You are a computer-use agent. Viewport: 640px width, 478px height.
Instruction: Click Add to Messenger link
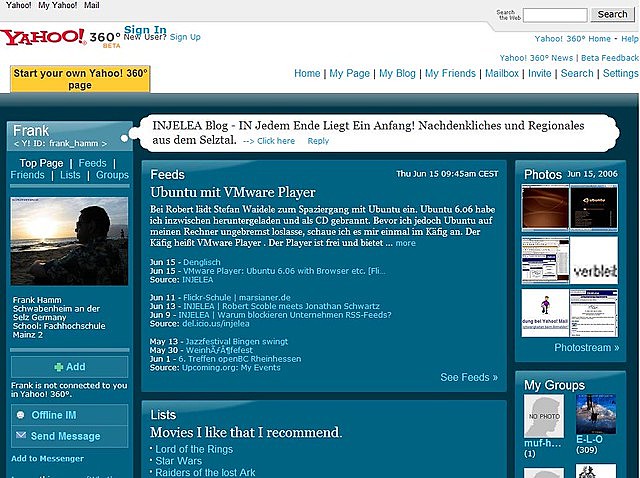coord(47,459)
